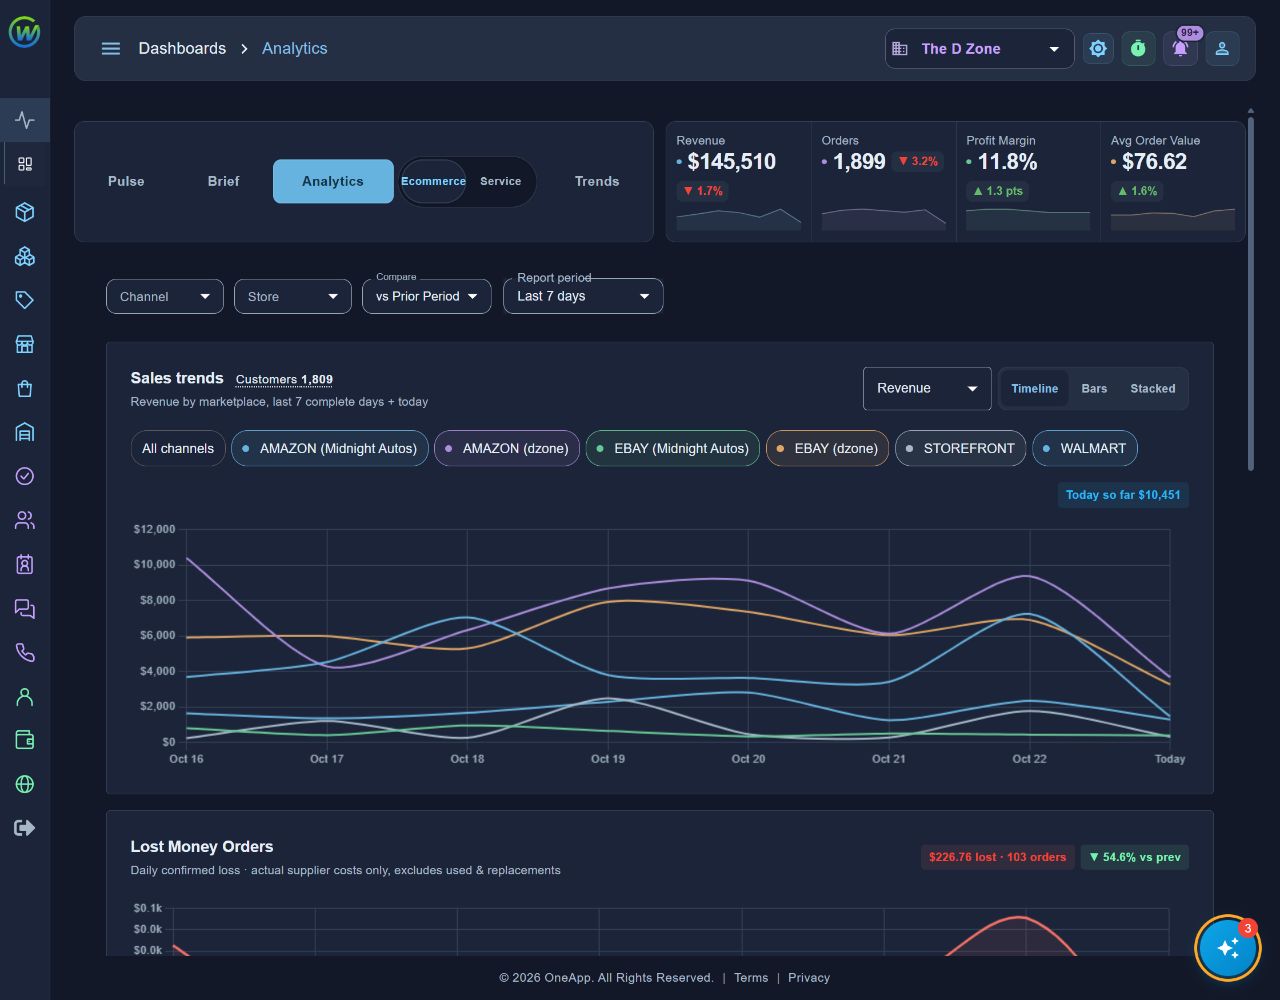Open the price tag sidebar icon
Viewport: 1280px width, 1000px height.
pos(25,300)
